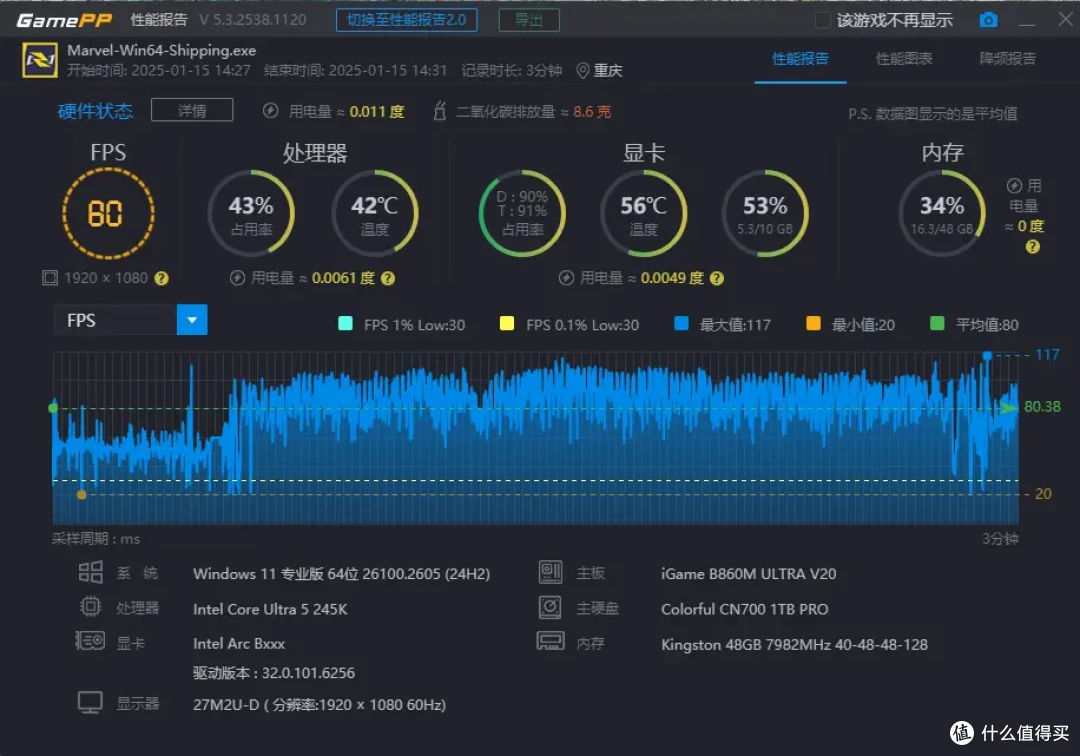
Task: Click the FPS 0.1% Low yellow legend swatch
Action: 507,324
